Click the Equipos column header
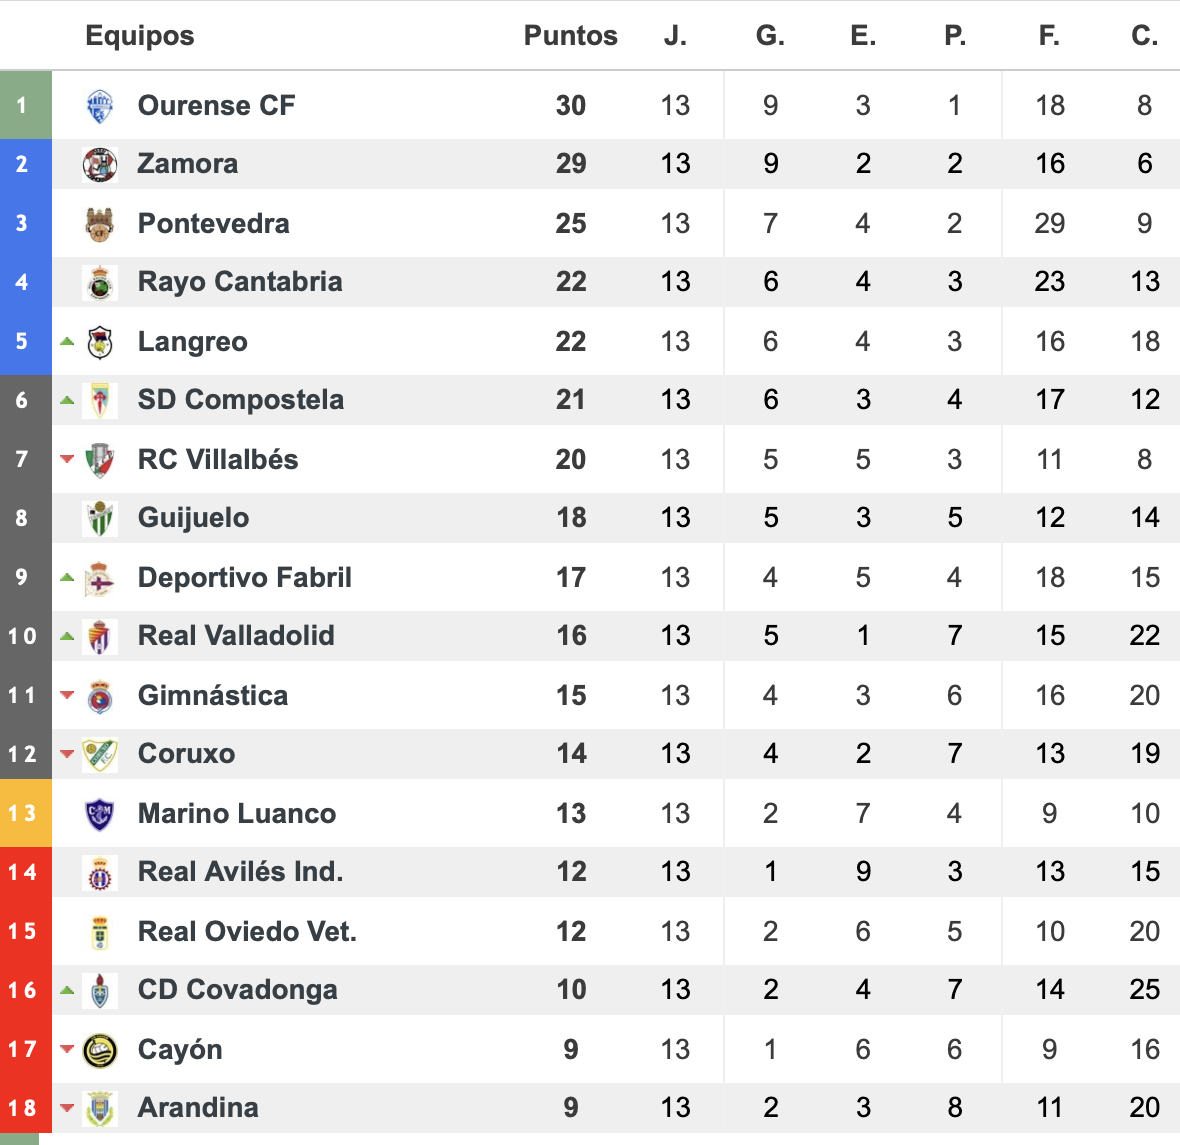The image size is (1180, 1145). tap(140, 35)
